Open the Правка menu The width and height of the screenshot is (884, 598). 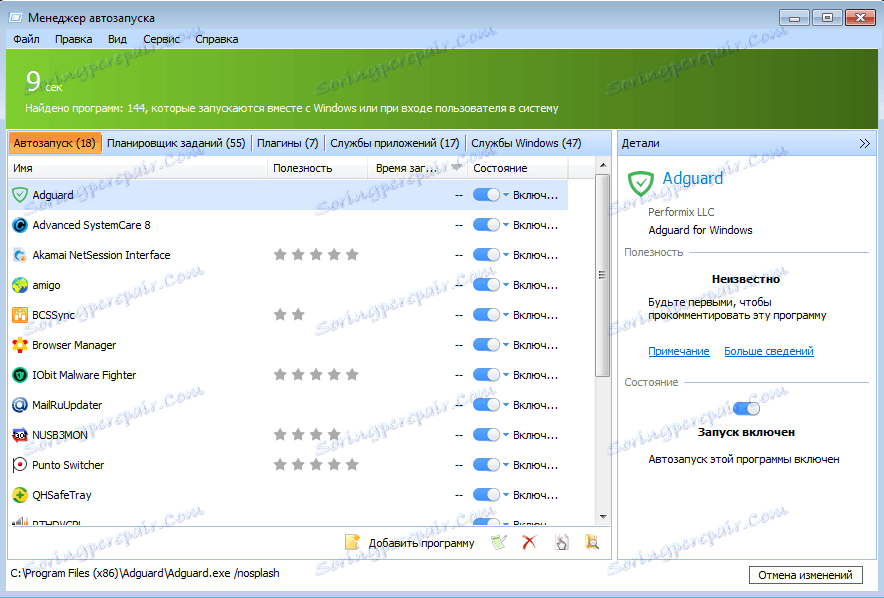coord(74,39)
